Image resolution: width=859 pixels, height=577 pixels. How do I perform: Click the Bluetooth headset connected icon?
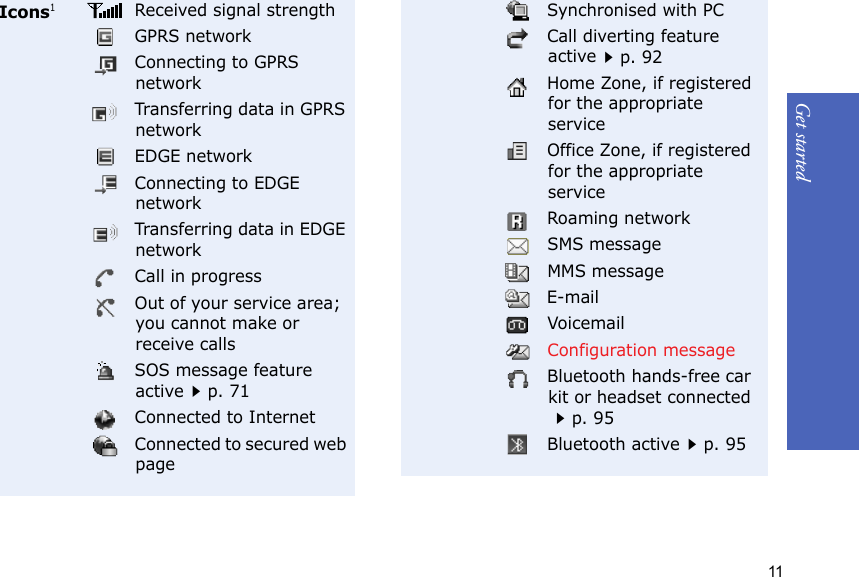(x=517, y=378)
